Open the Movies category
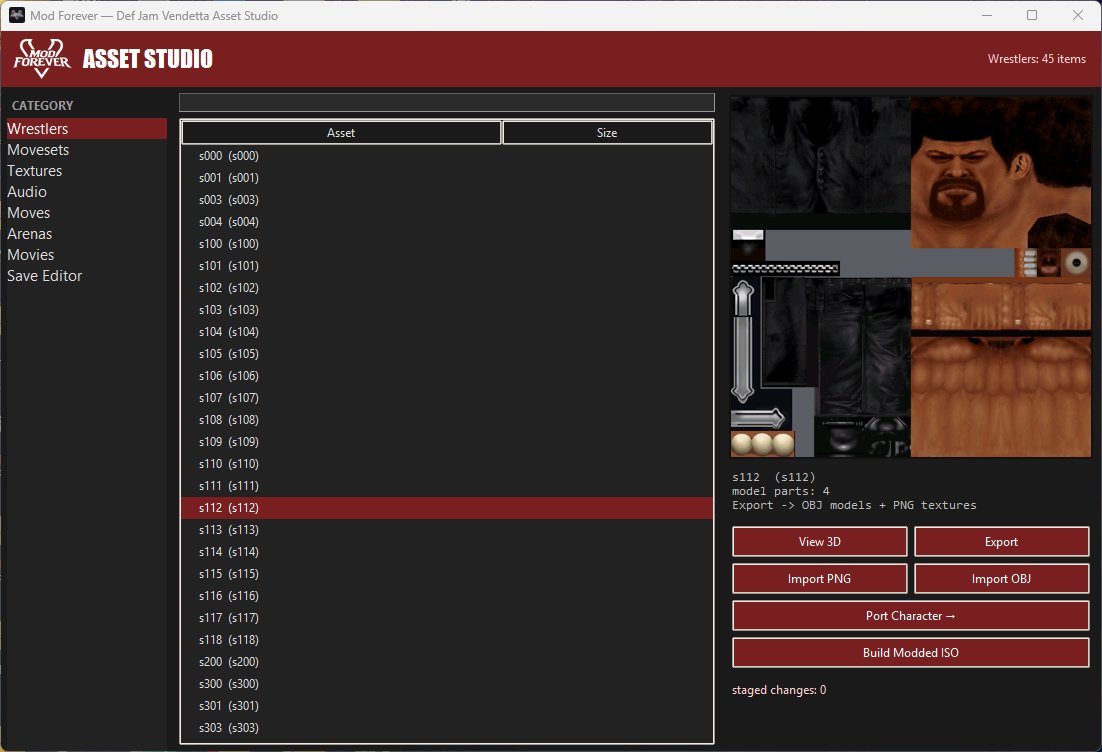 click(x=86, y=255)
